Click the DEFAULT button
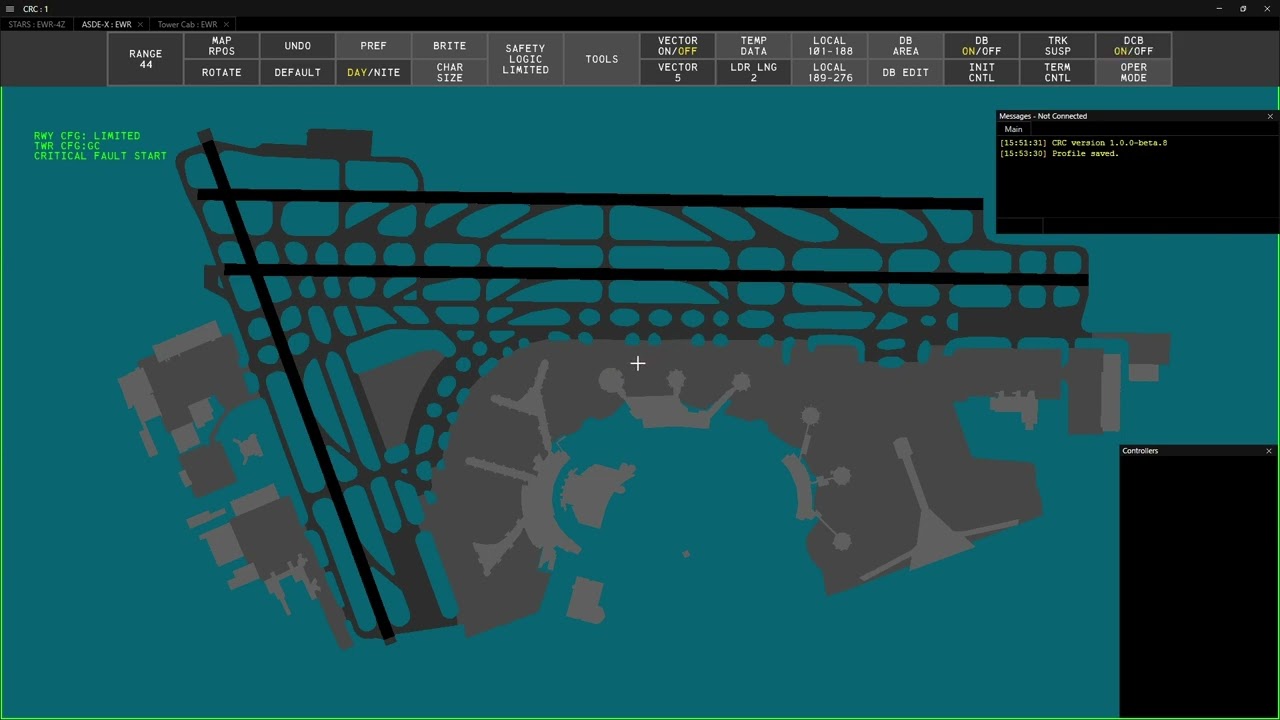The image size is (1280, 720). pyautogui.click(x=297, y=73)
